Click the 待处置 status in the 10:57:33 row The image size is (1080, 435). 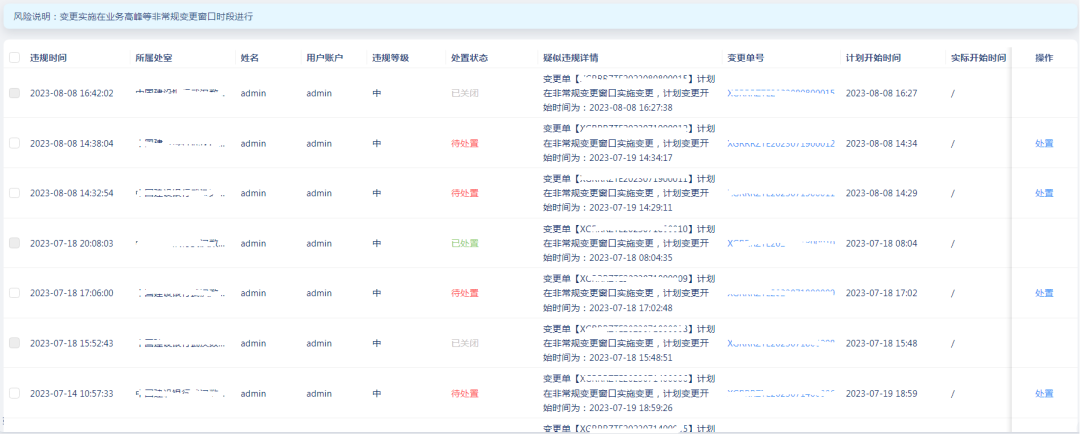pos(465,394)
